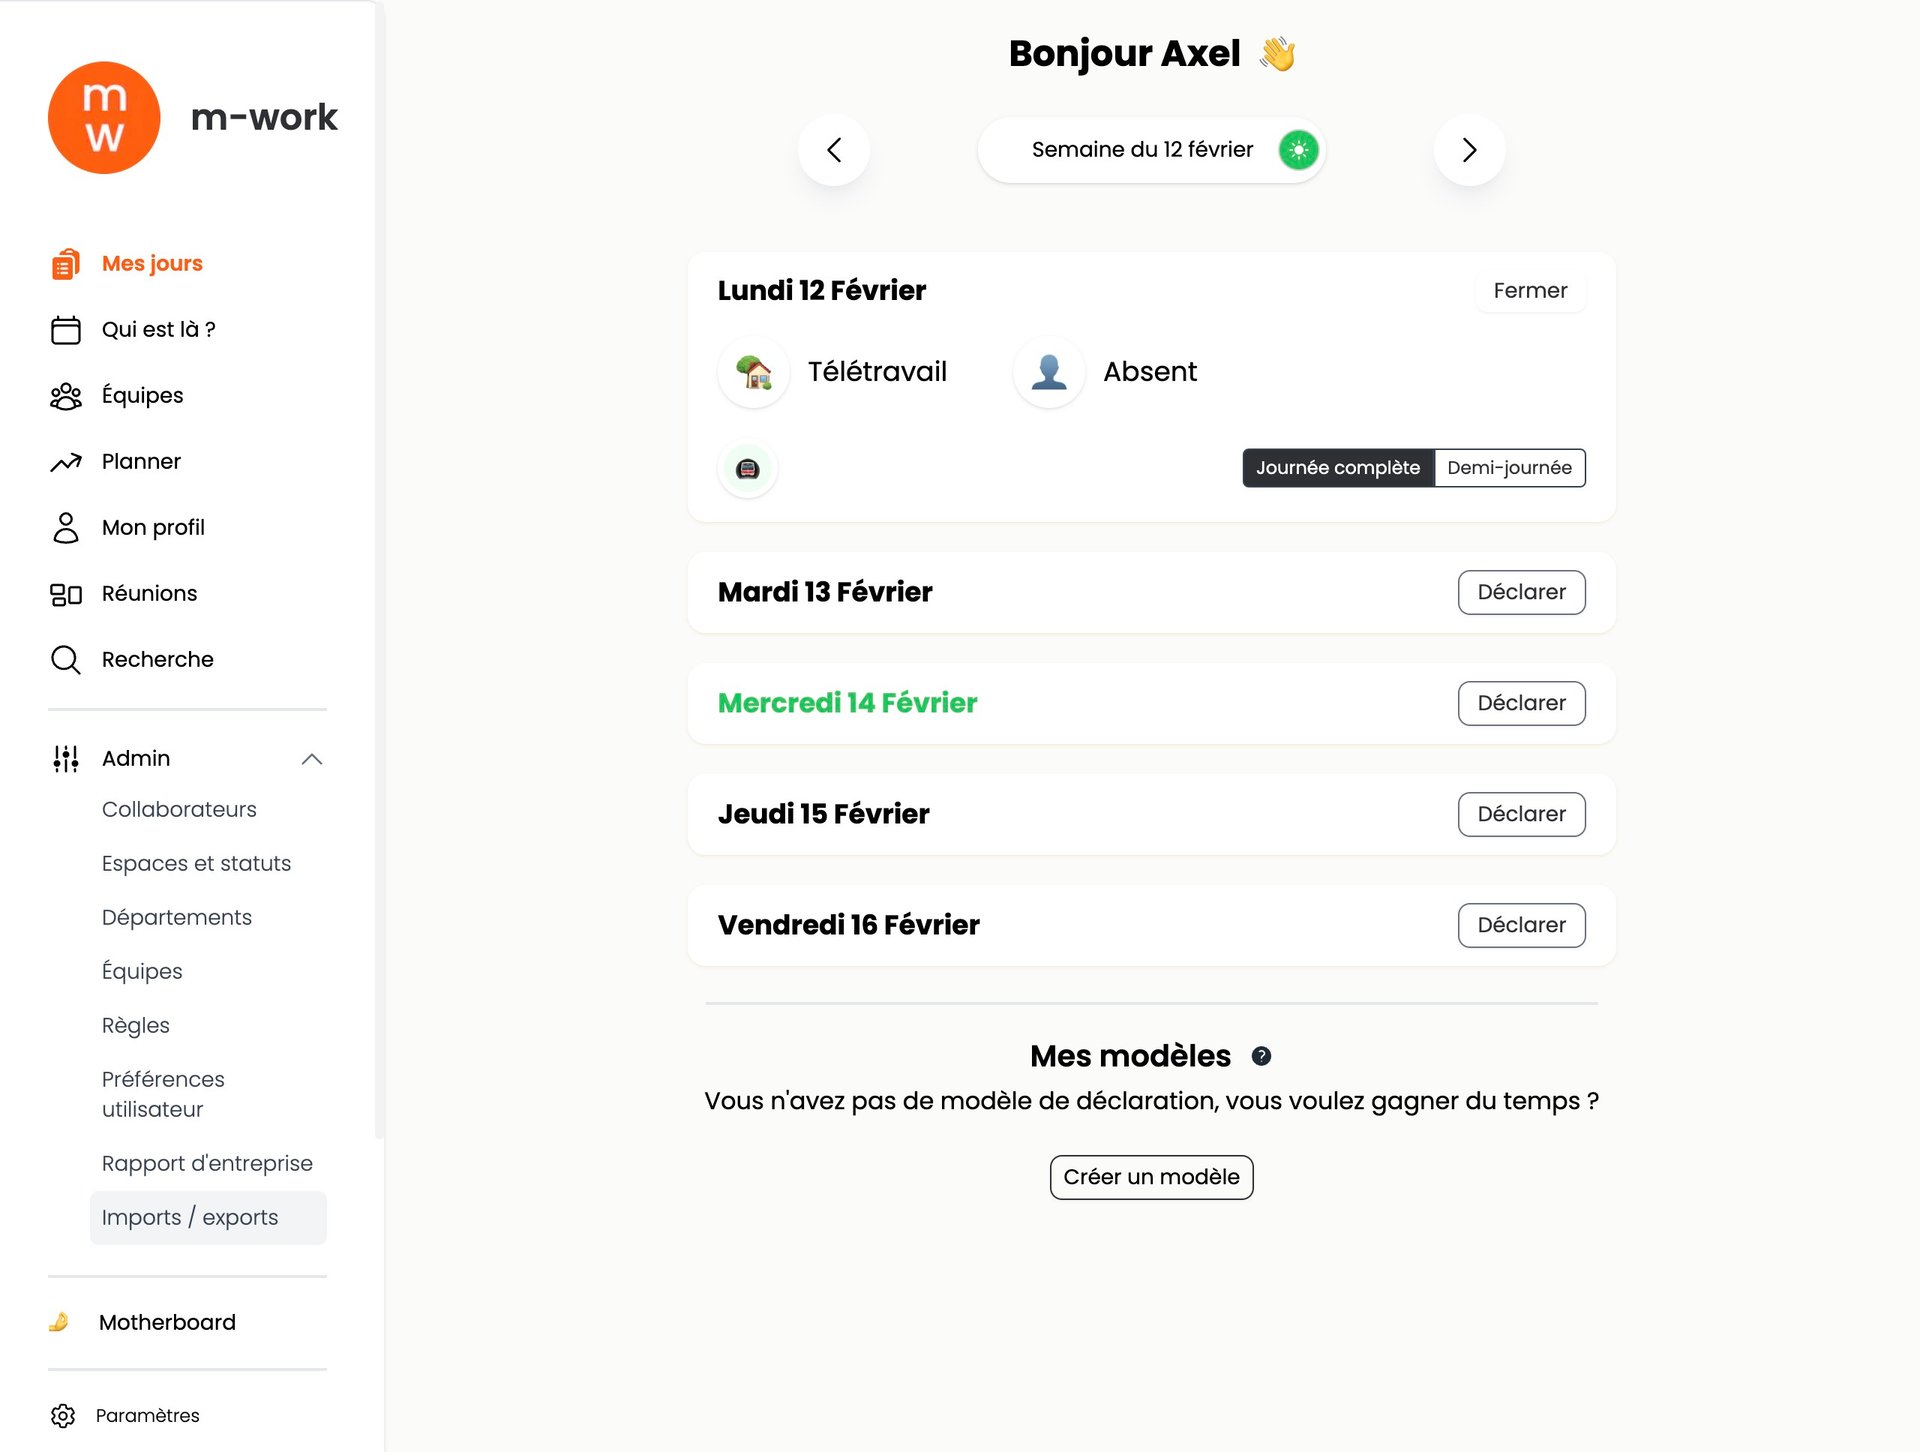Viewport: 1920px width, 1452px height.
Task: Click the m-work orange logo
Action: click(x=104, y=118)
